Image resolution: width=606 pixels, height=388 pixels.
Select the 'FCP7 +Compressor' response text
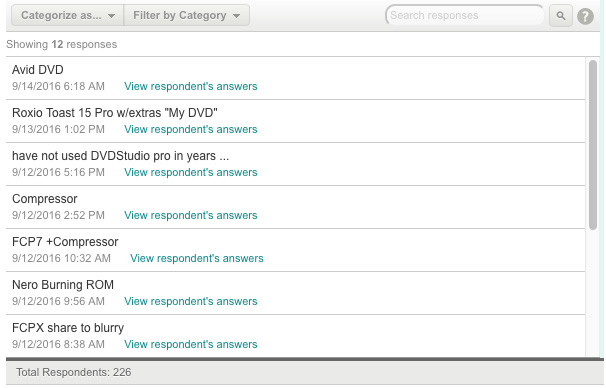coord(65,242)
